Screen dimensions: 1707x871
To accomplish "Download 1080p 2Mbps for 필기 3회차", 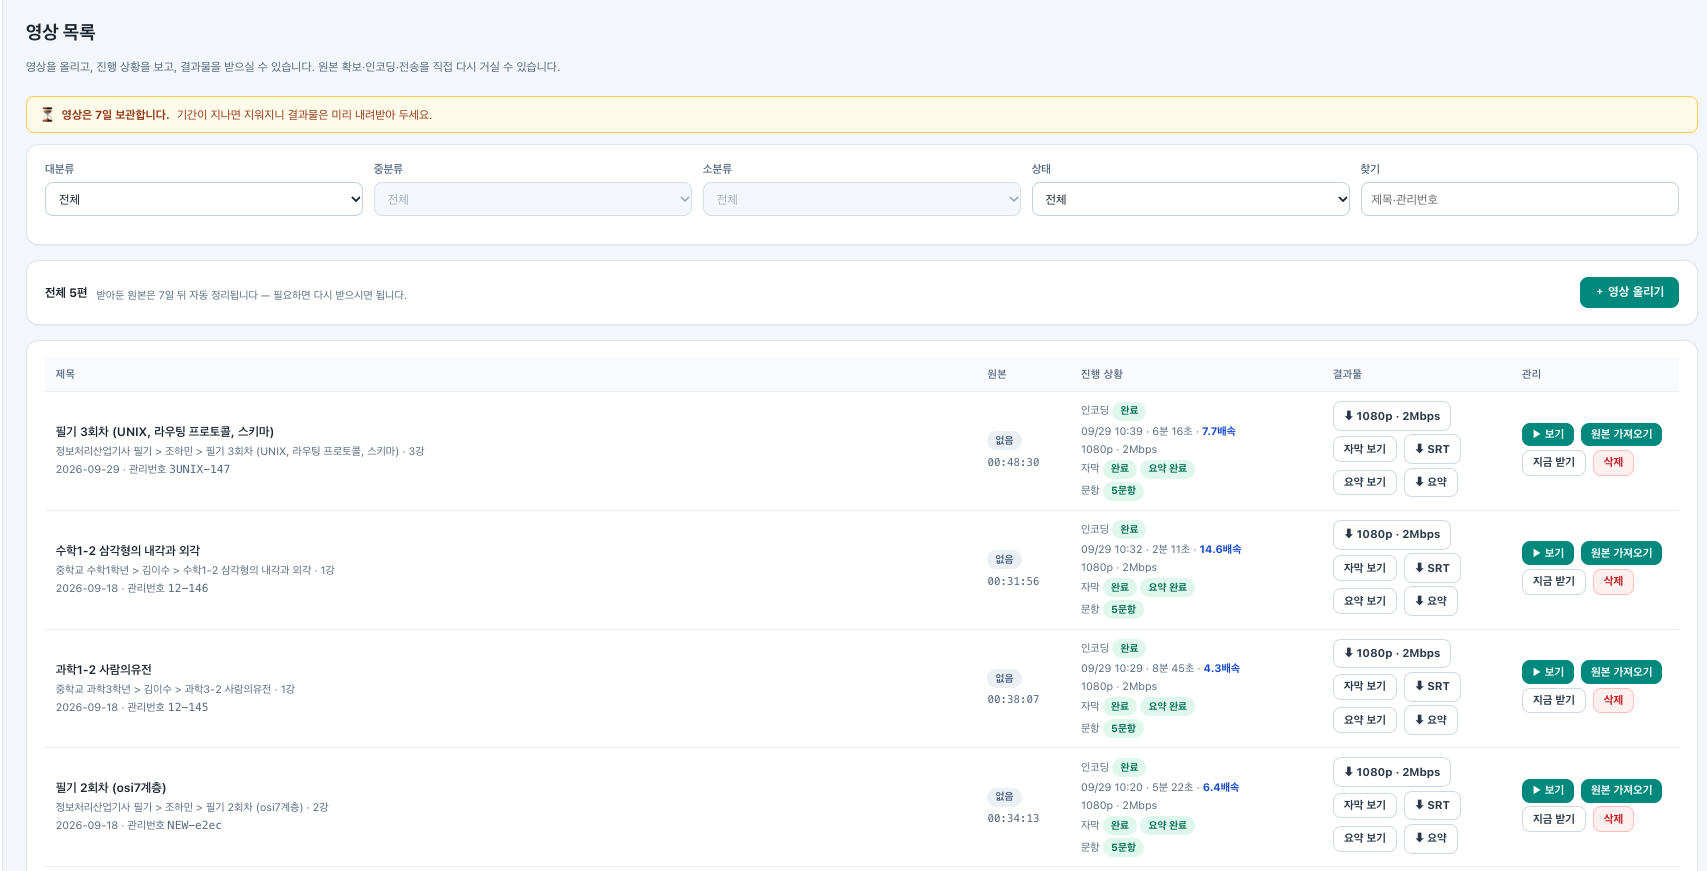I will point(1391,416).
